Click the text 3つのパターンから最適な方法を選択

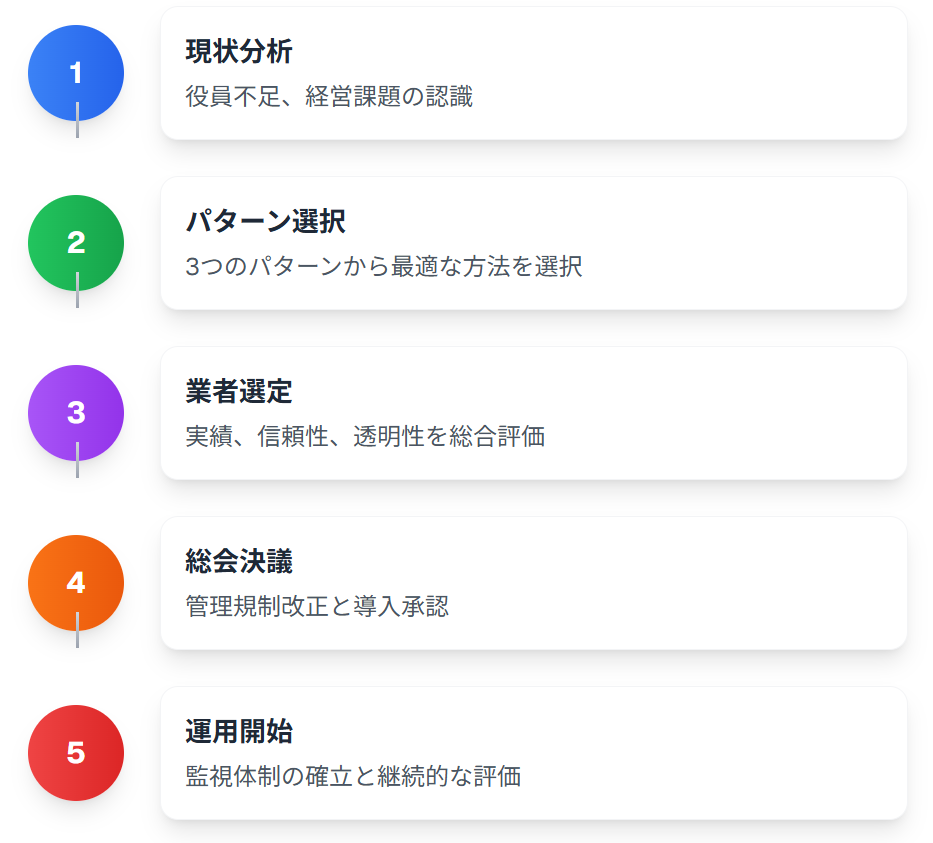pos(384,267)
